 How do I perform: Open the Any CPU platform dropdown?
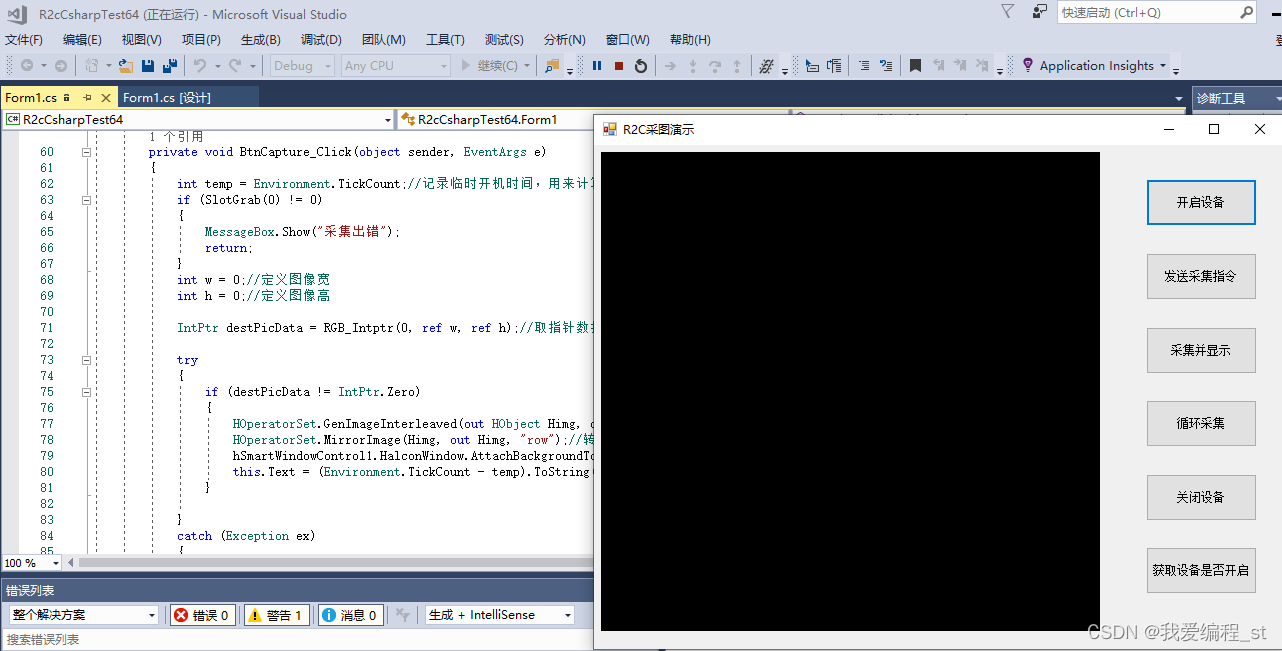click(396, 66)
